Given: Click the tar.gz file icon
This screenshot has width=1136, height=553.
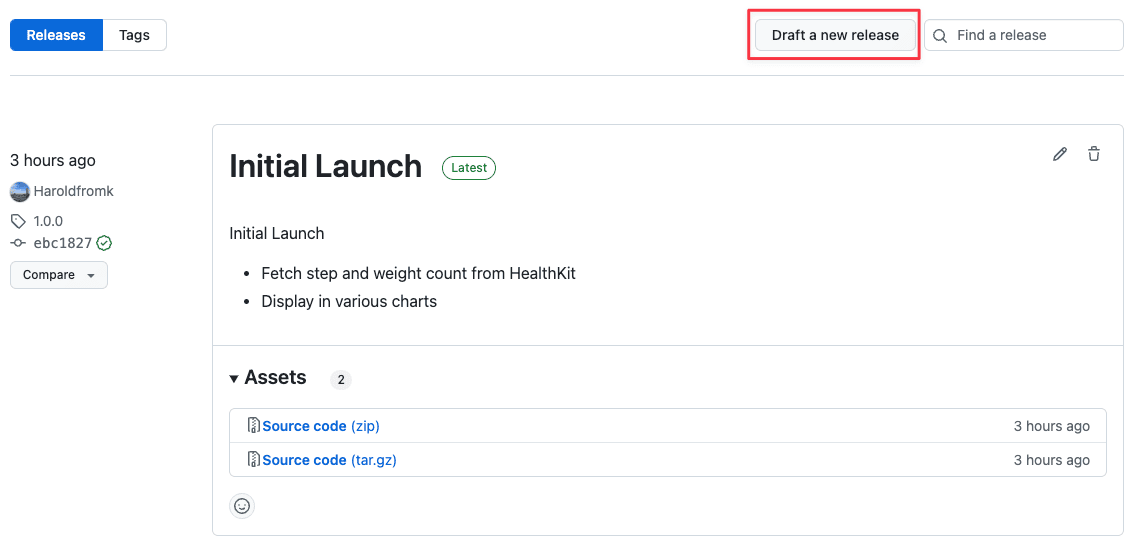Looking at the screenshot, I should tap(254, 459).
